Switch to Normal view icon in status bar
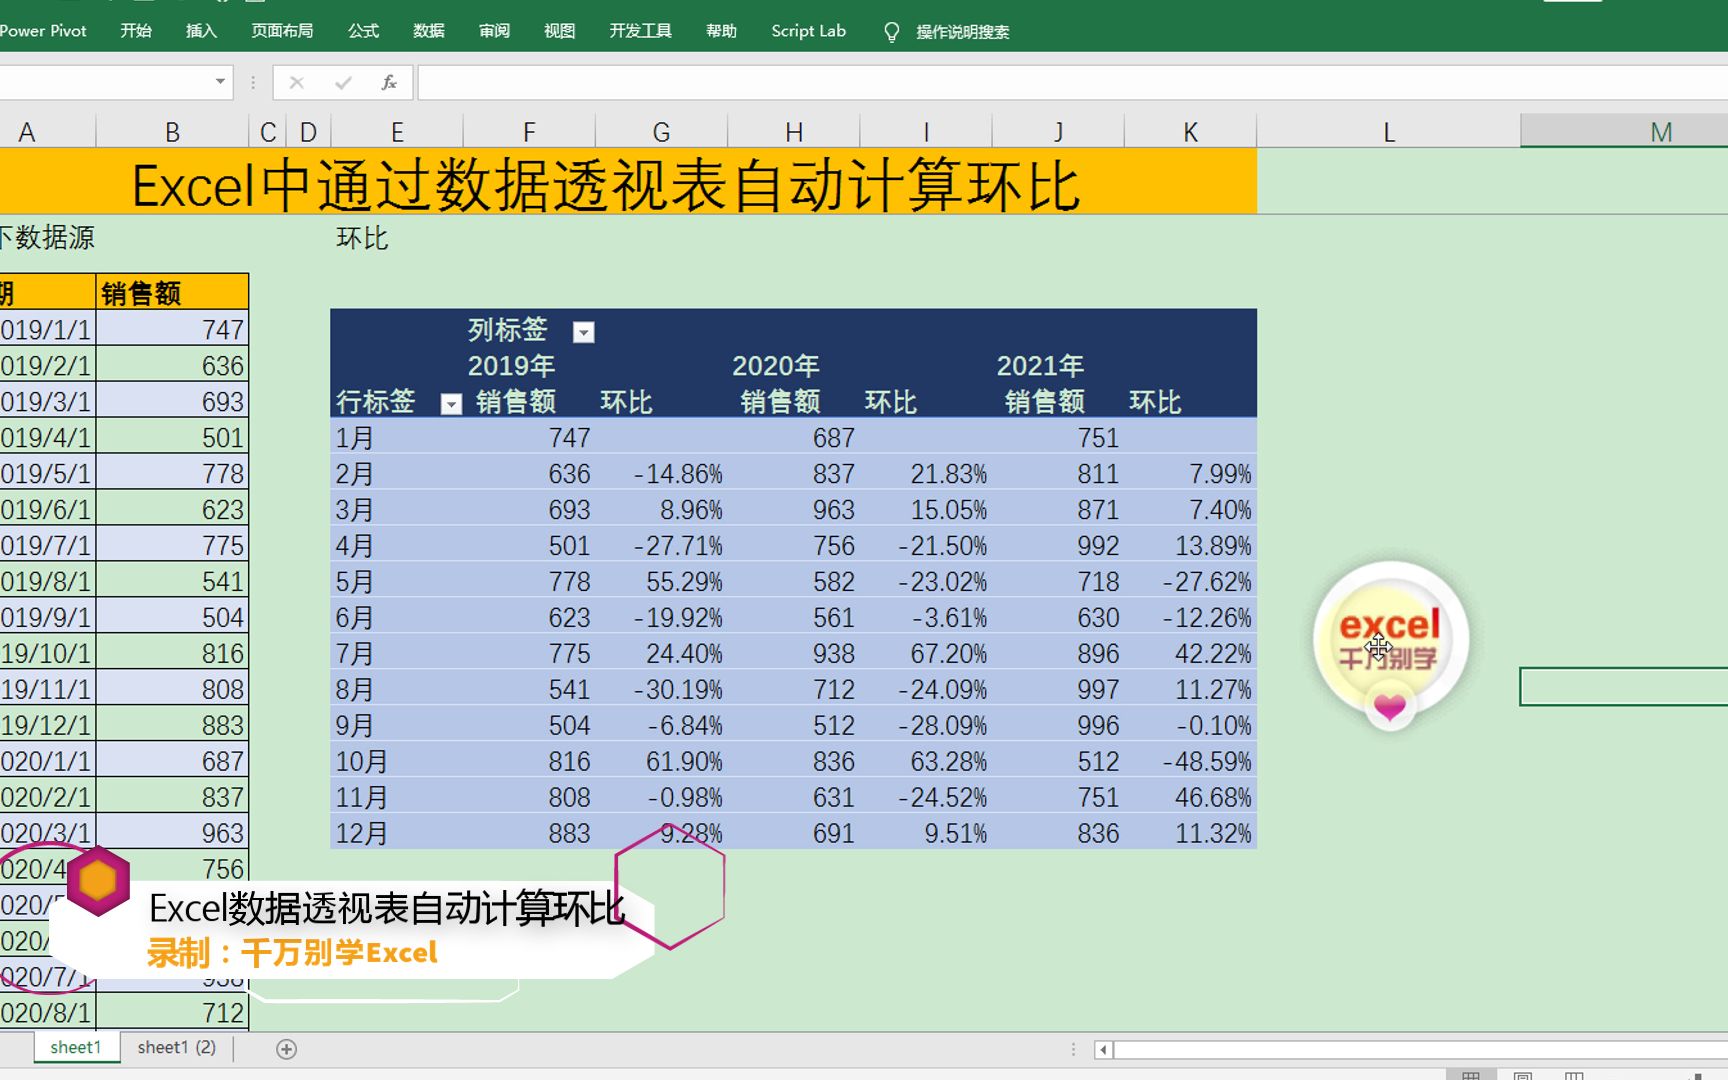This screenshot has height=1080, width=1728. [x=1470, y=1076]
